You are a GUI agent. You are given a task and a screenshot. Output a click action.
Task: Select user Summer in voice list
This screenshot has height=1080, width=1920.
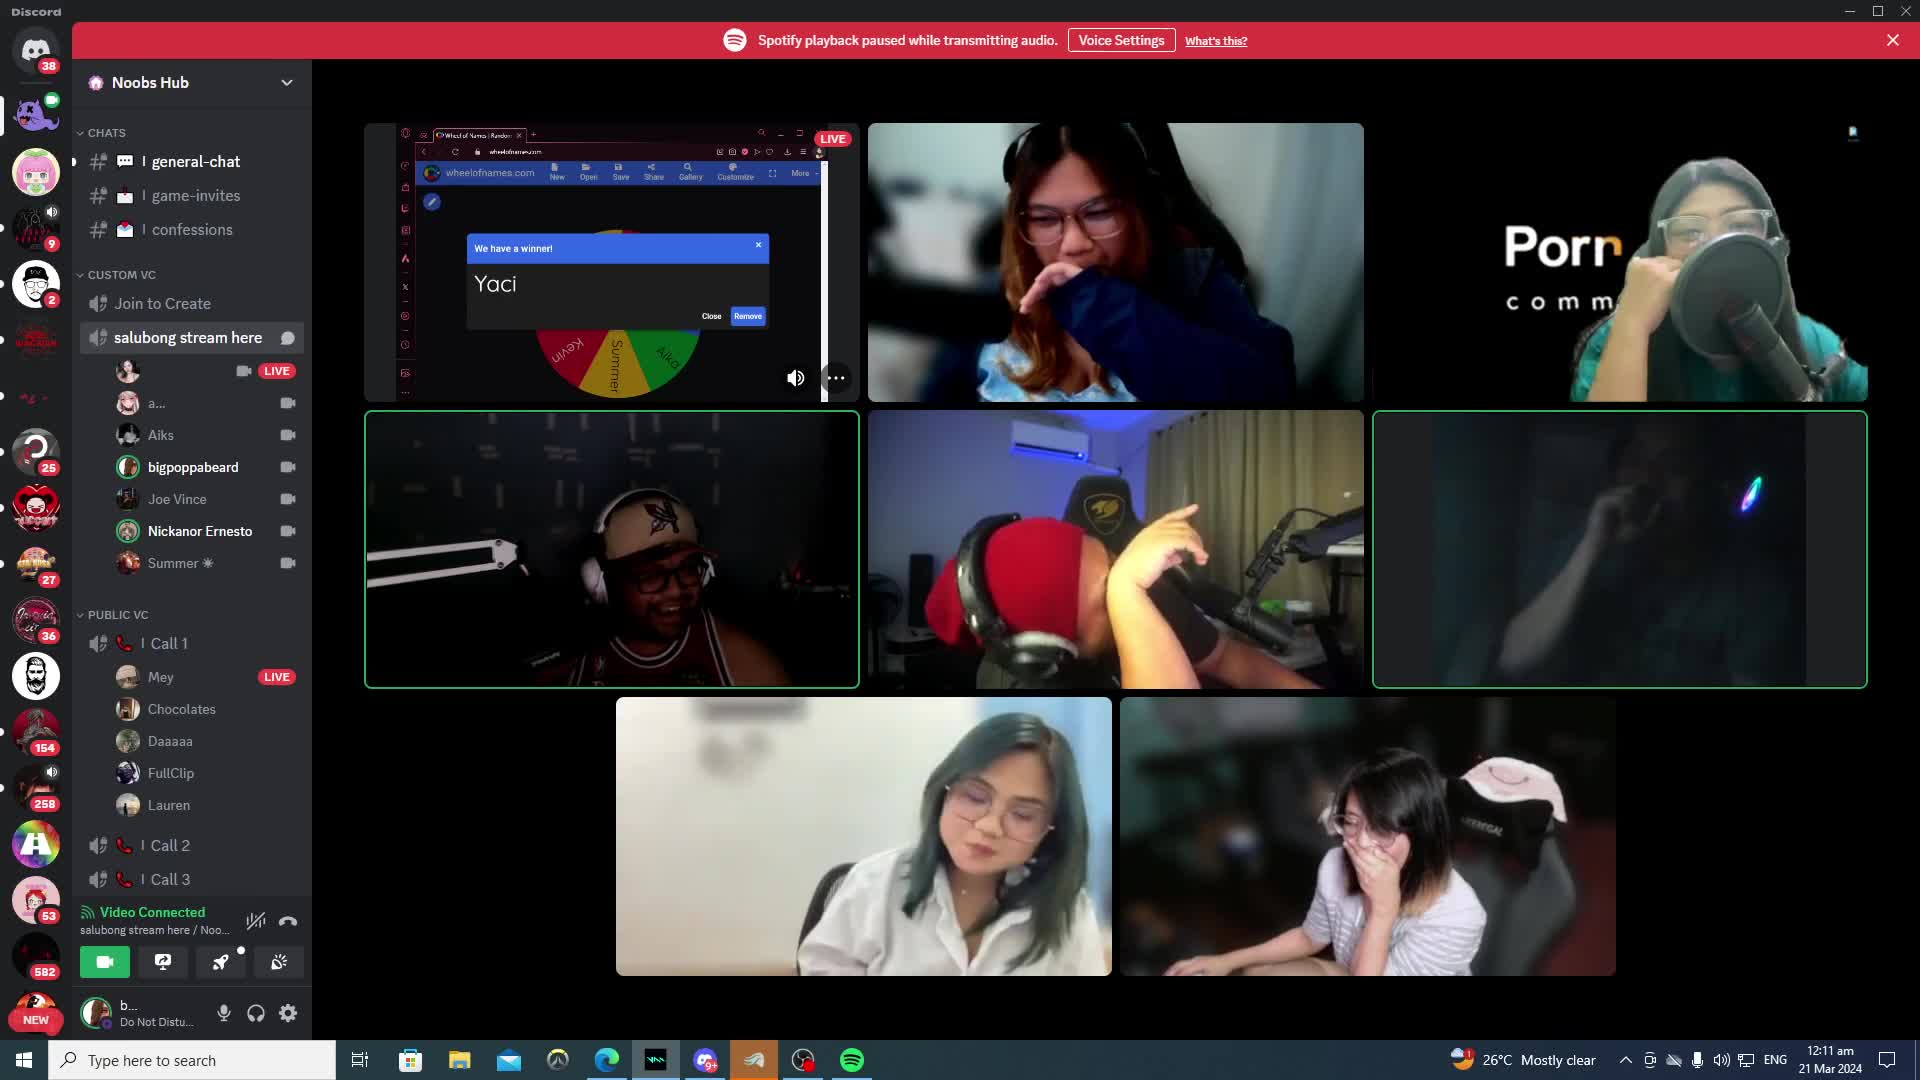[205, 563]
